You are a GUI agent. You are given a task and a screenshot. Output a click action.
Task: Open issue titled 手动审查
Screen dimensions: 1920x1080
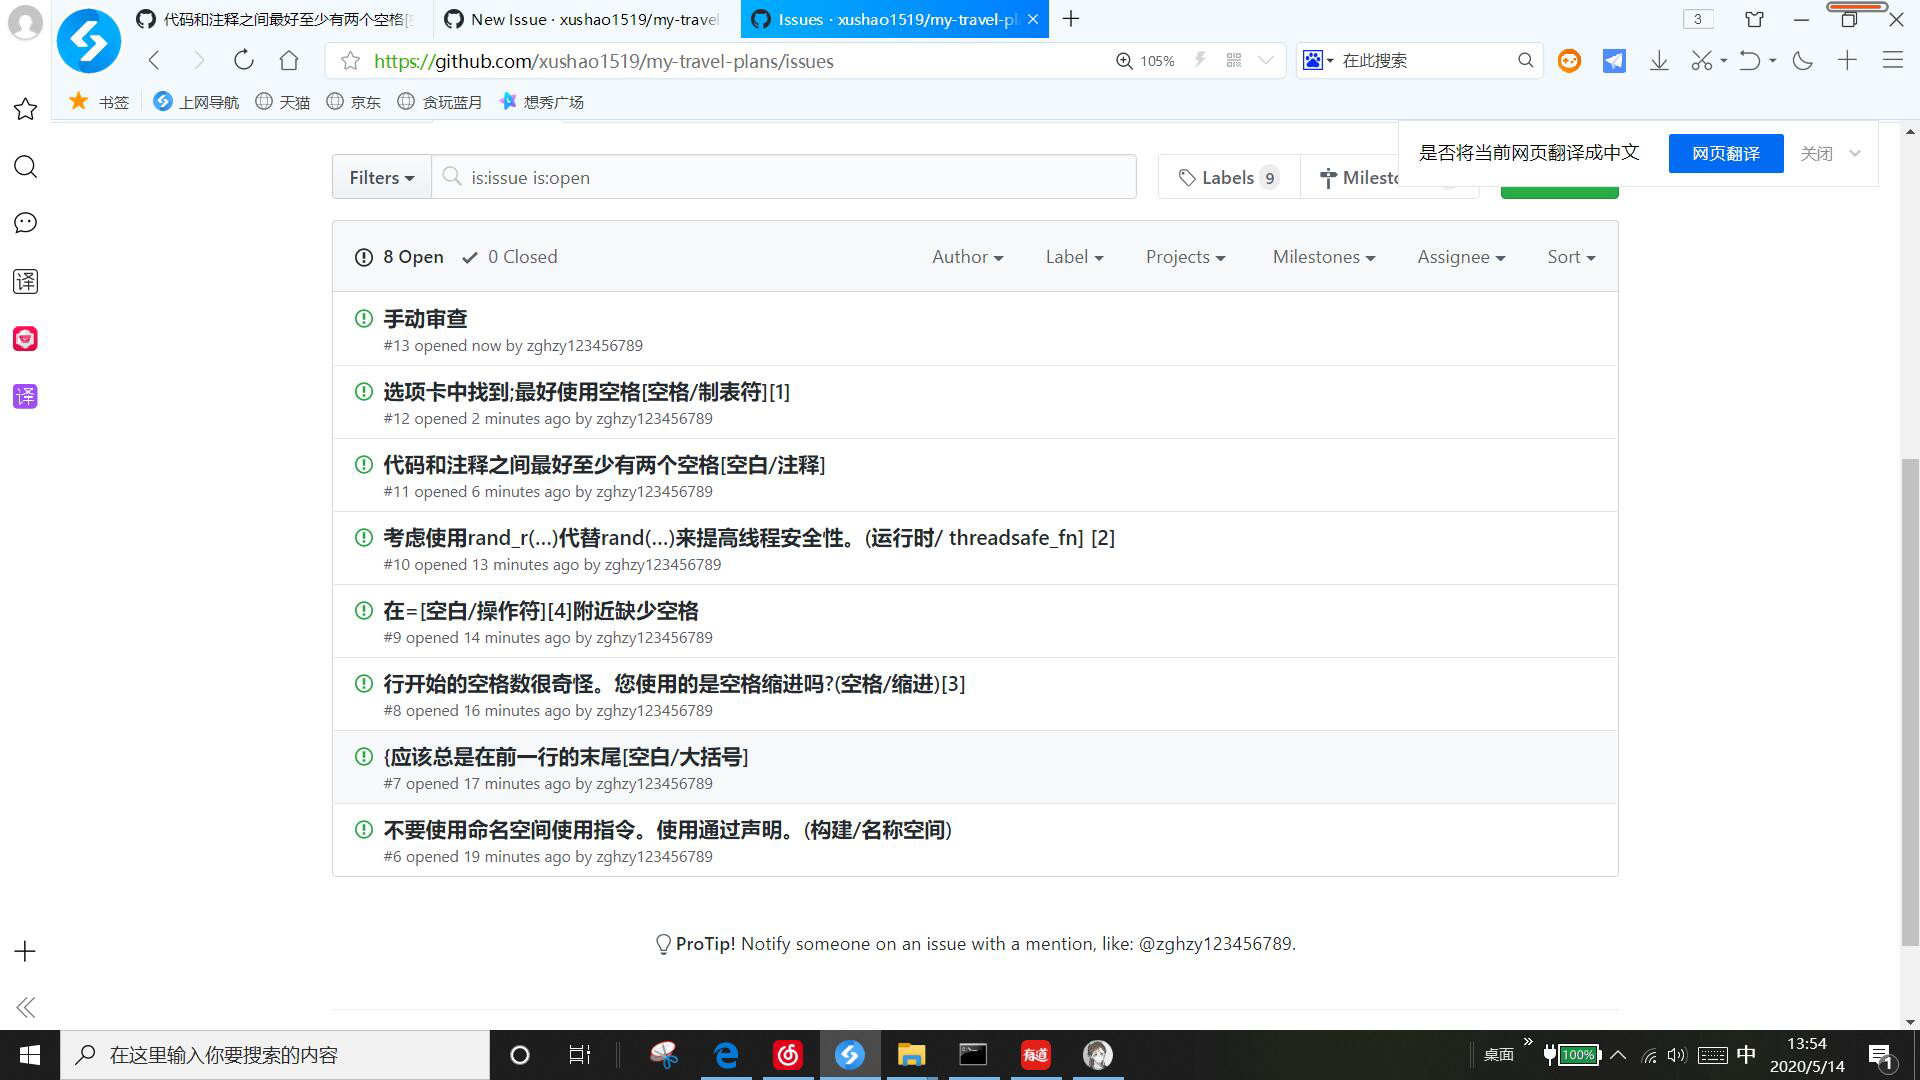pyautogui.click(x=425, y=319)
